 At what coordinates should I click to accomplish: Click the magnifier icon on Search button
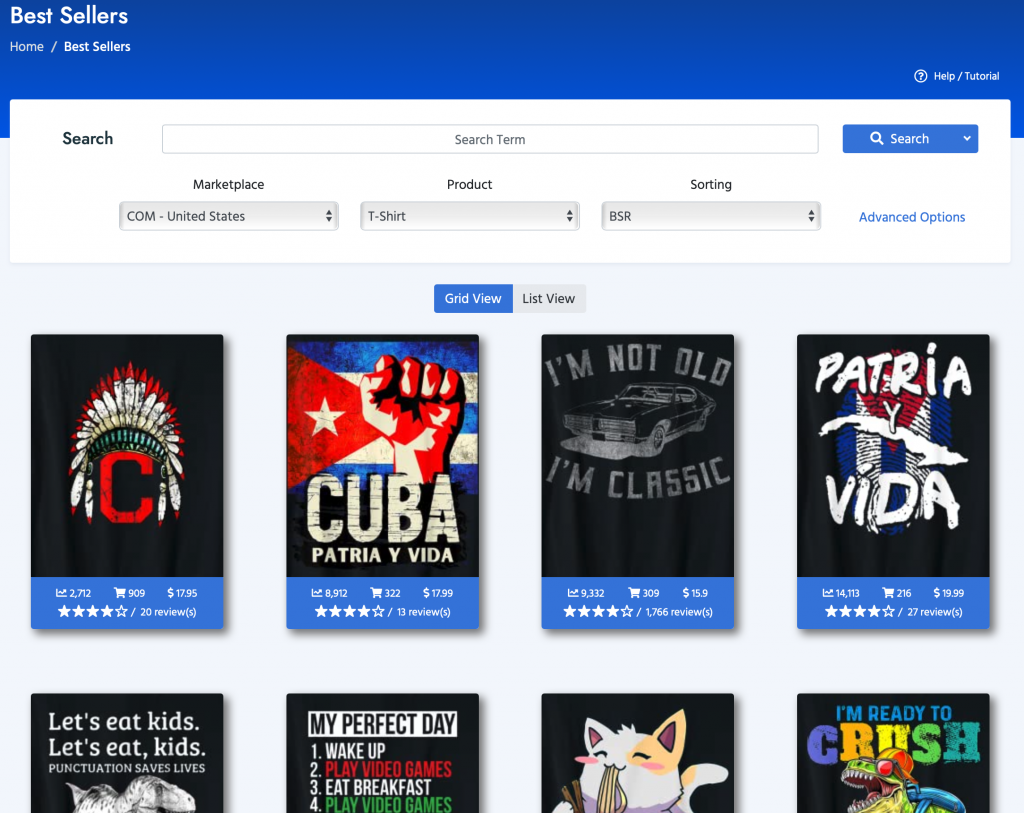tap(876, 138)
